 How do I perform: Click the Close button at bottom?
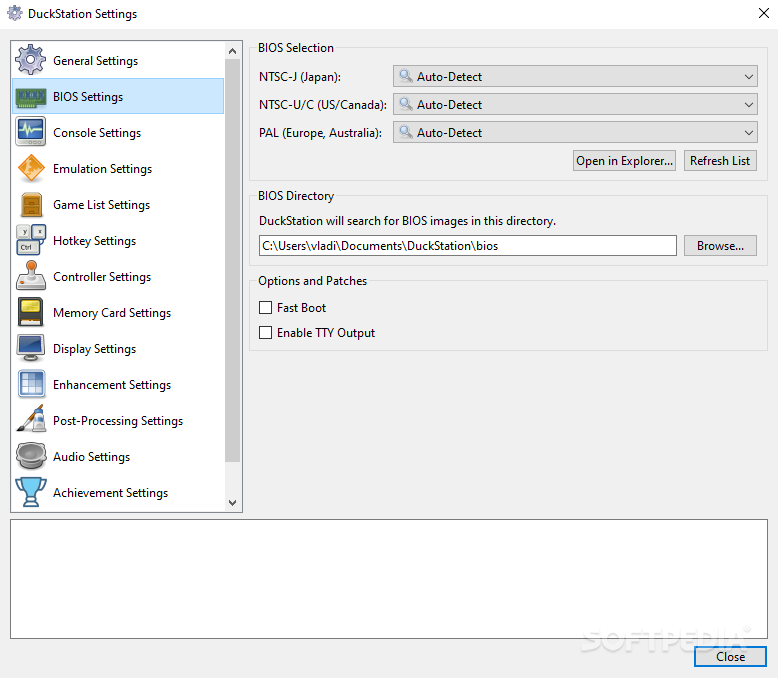click(x=730, y=657)
